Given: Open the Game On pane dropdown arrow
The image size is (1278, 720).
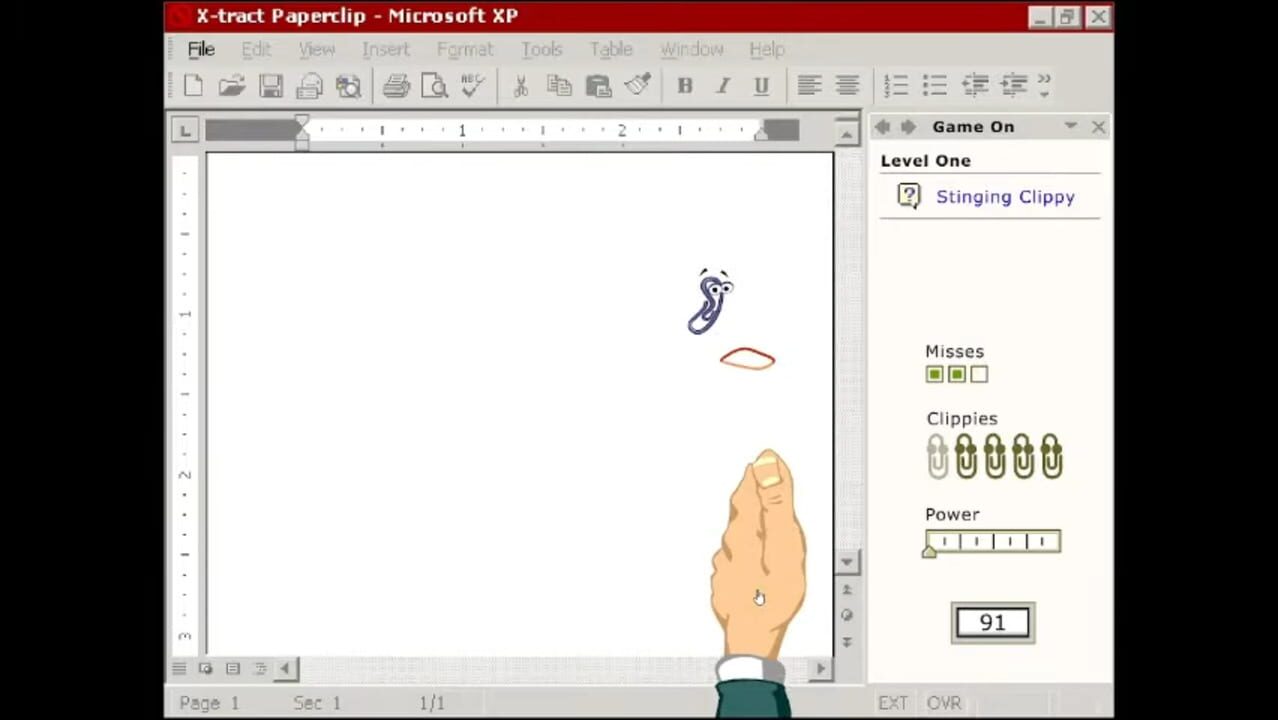Looking at the screenshot, I should (1070, 126).
